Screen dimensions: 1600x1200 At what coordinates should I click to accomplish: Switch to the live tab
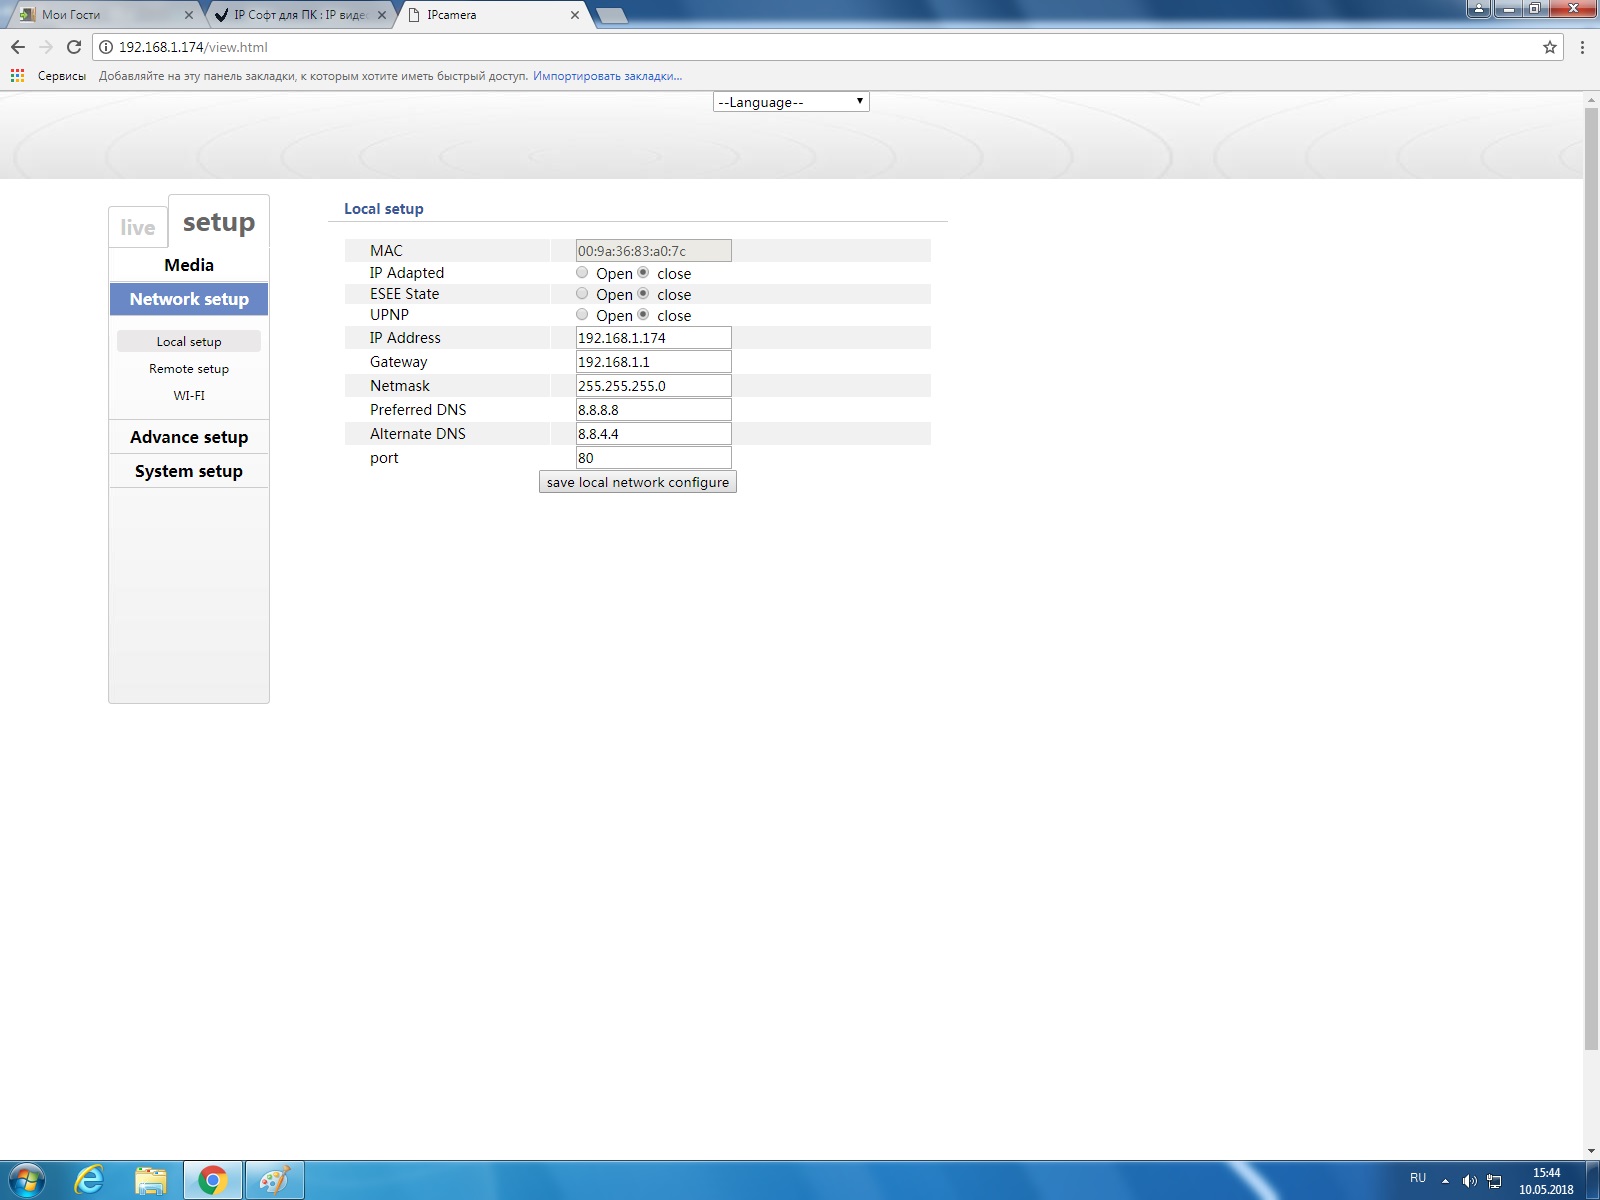[x=138, y=227]
